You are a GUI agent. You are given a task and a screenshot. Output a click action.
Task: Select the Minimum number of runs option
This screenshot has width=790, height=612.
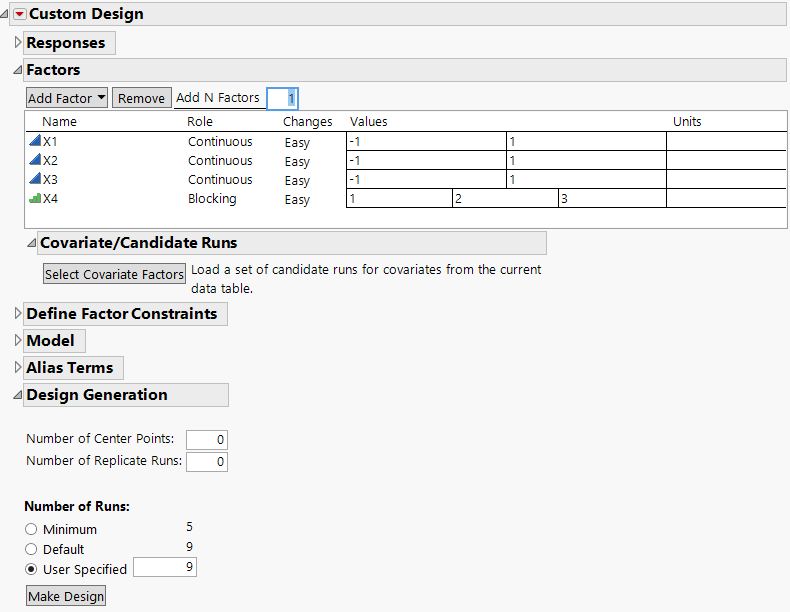point(32,529)
